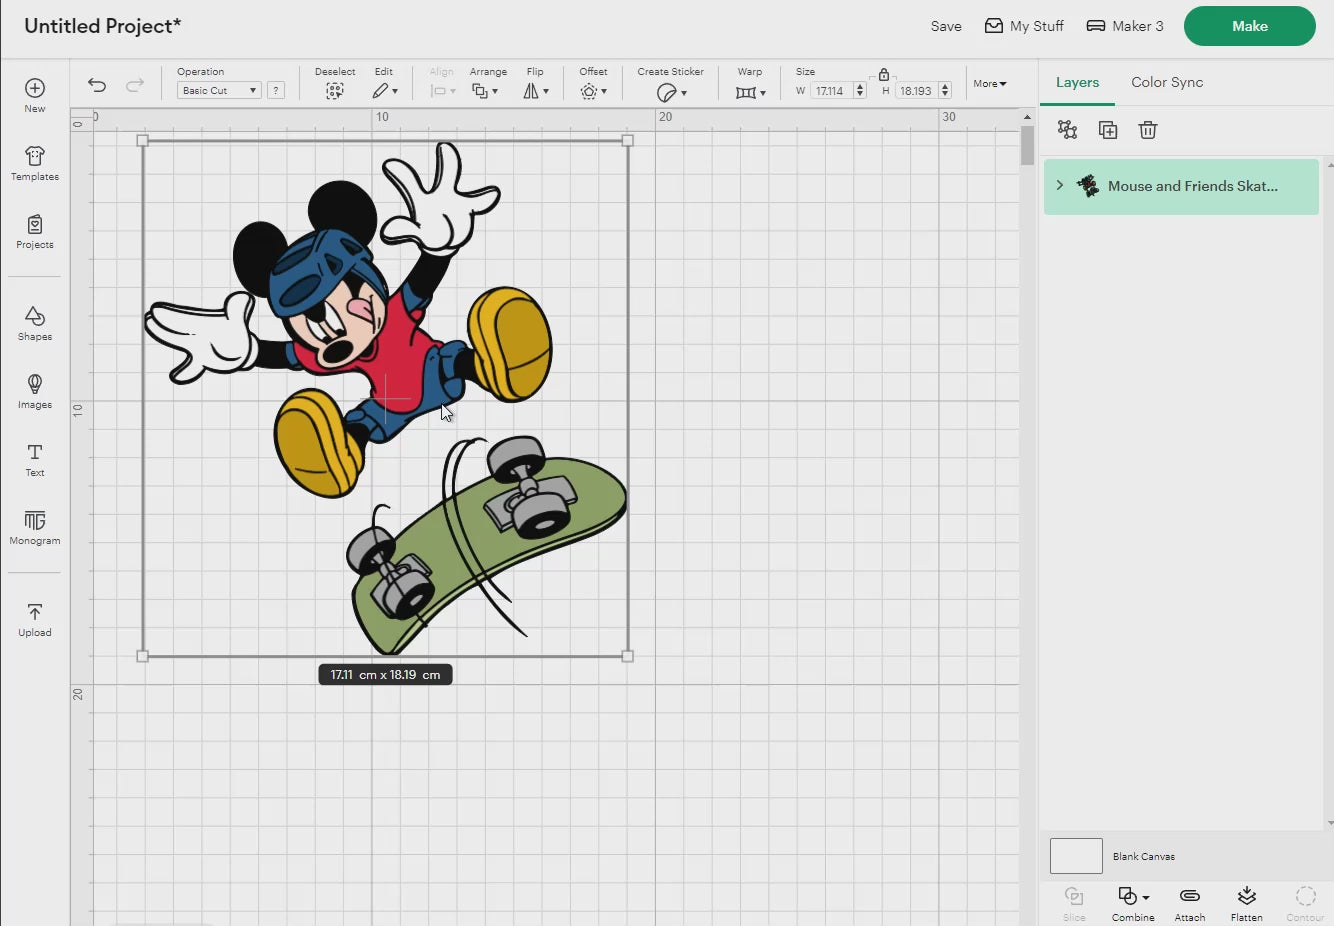Viewport: 1334px width, 926px height.
Task: Click the New project icon
Action: click(x=35, y=89)
